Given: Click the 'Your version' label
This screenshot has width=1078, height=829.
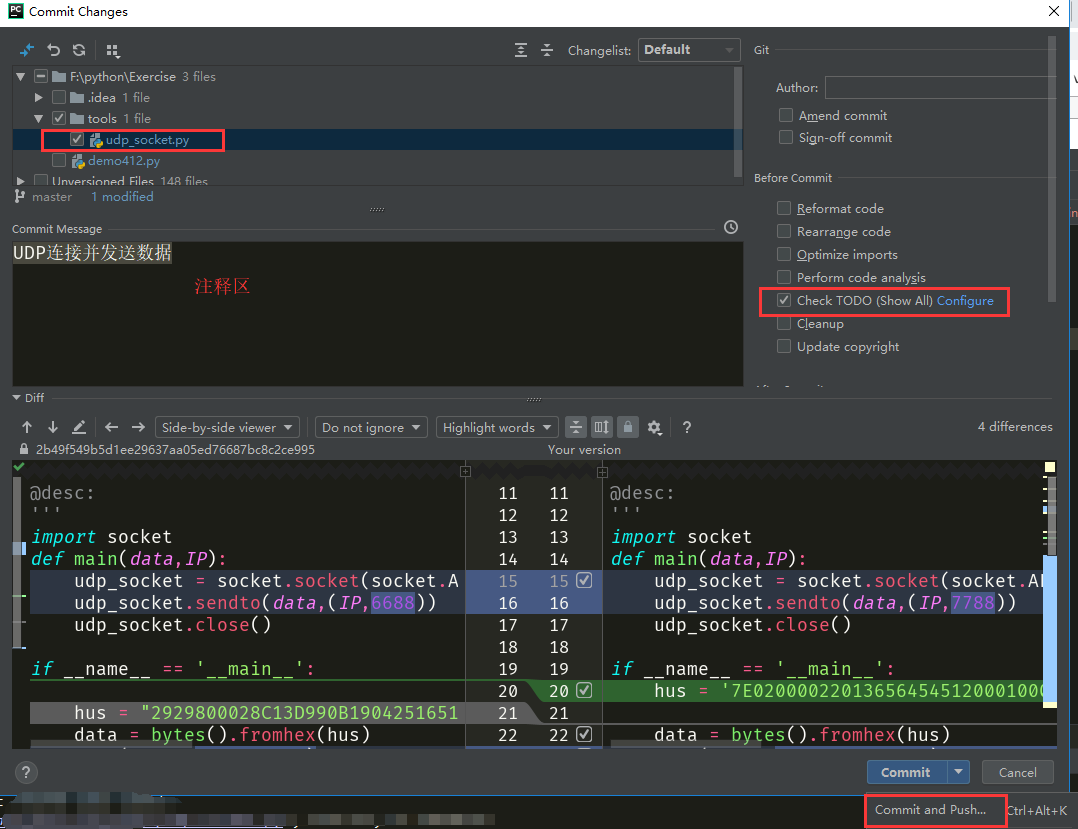Looking at the screenshot, I should [x=584, y=450].
